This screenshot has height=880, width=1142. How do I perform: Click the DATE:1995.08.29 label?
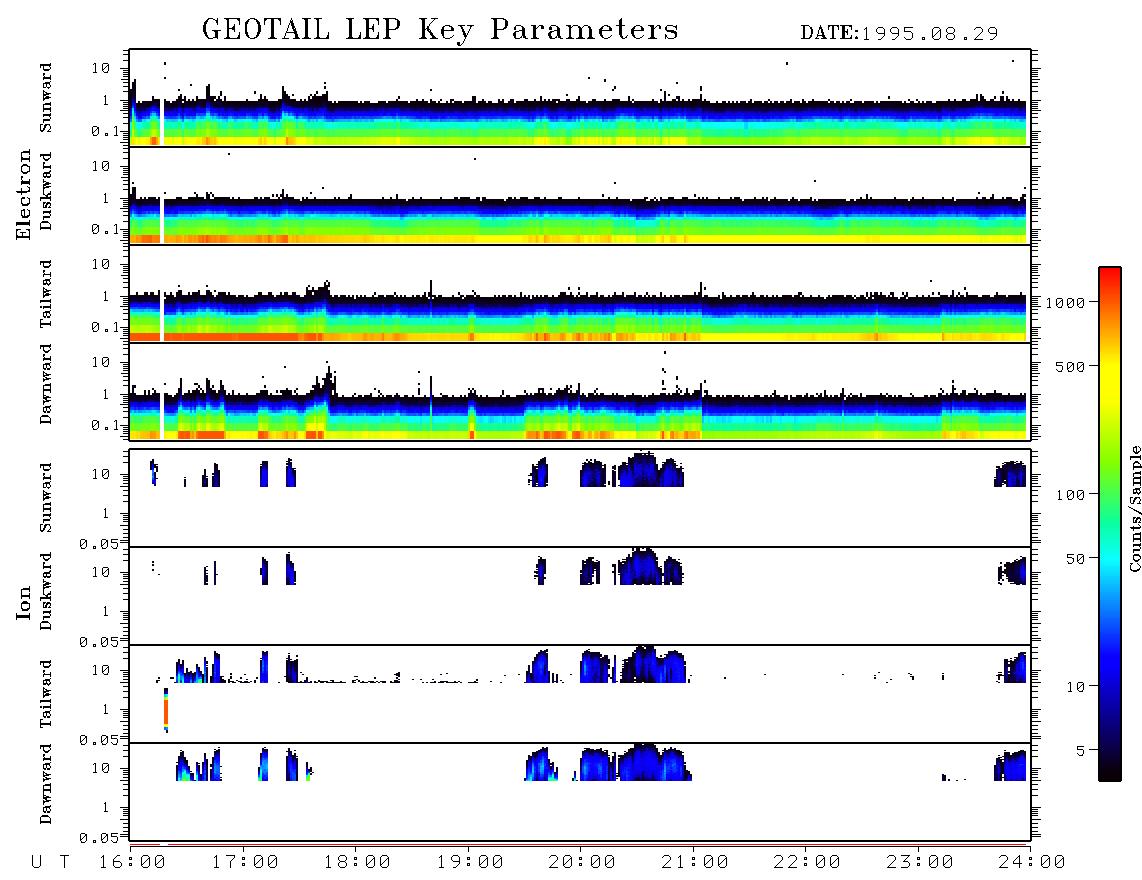tap(899, 34)
